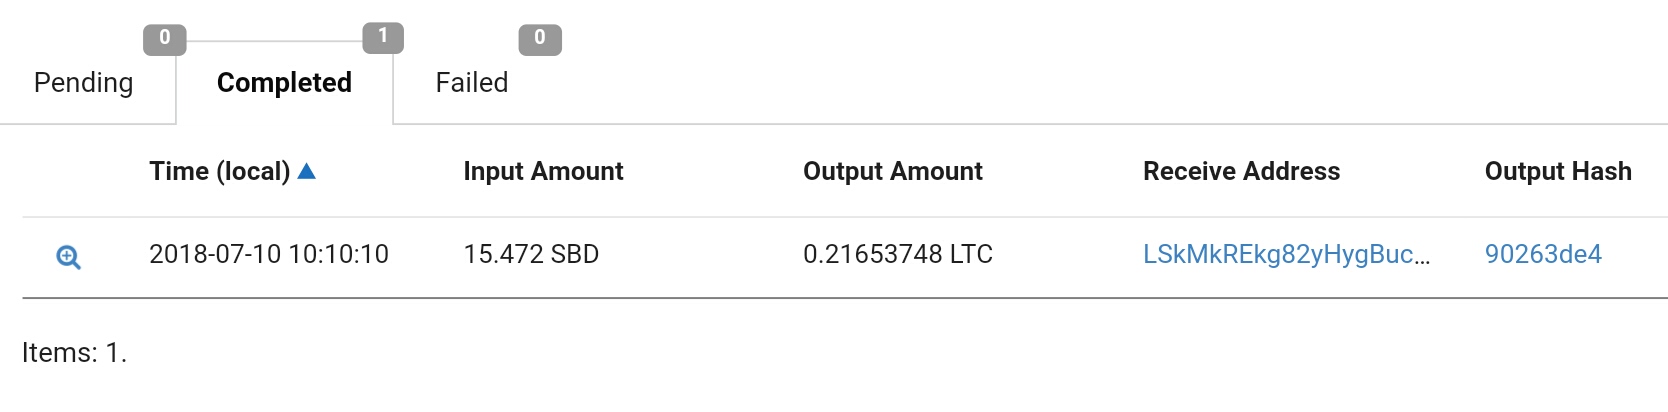The height and width of the screenshot is (412, 1668).
Task: Sort by Time (local) column header
Action: point(220,171)
